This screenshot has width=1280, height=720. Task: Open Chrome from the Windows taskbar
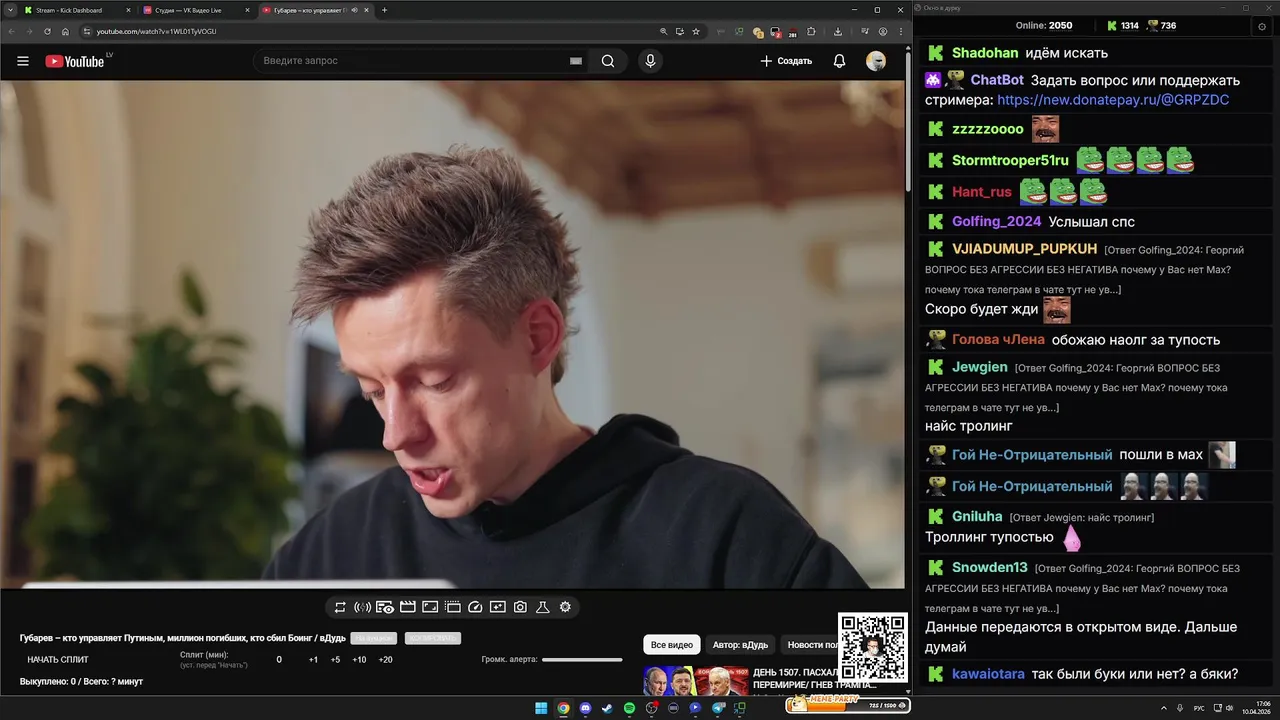(563, 708)
